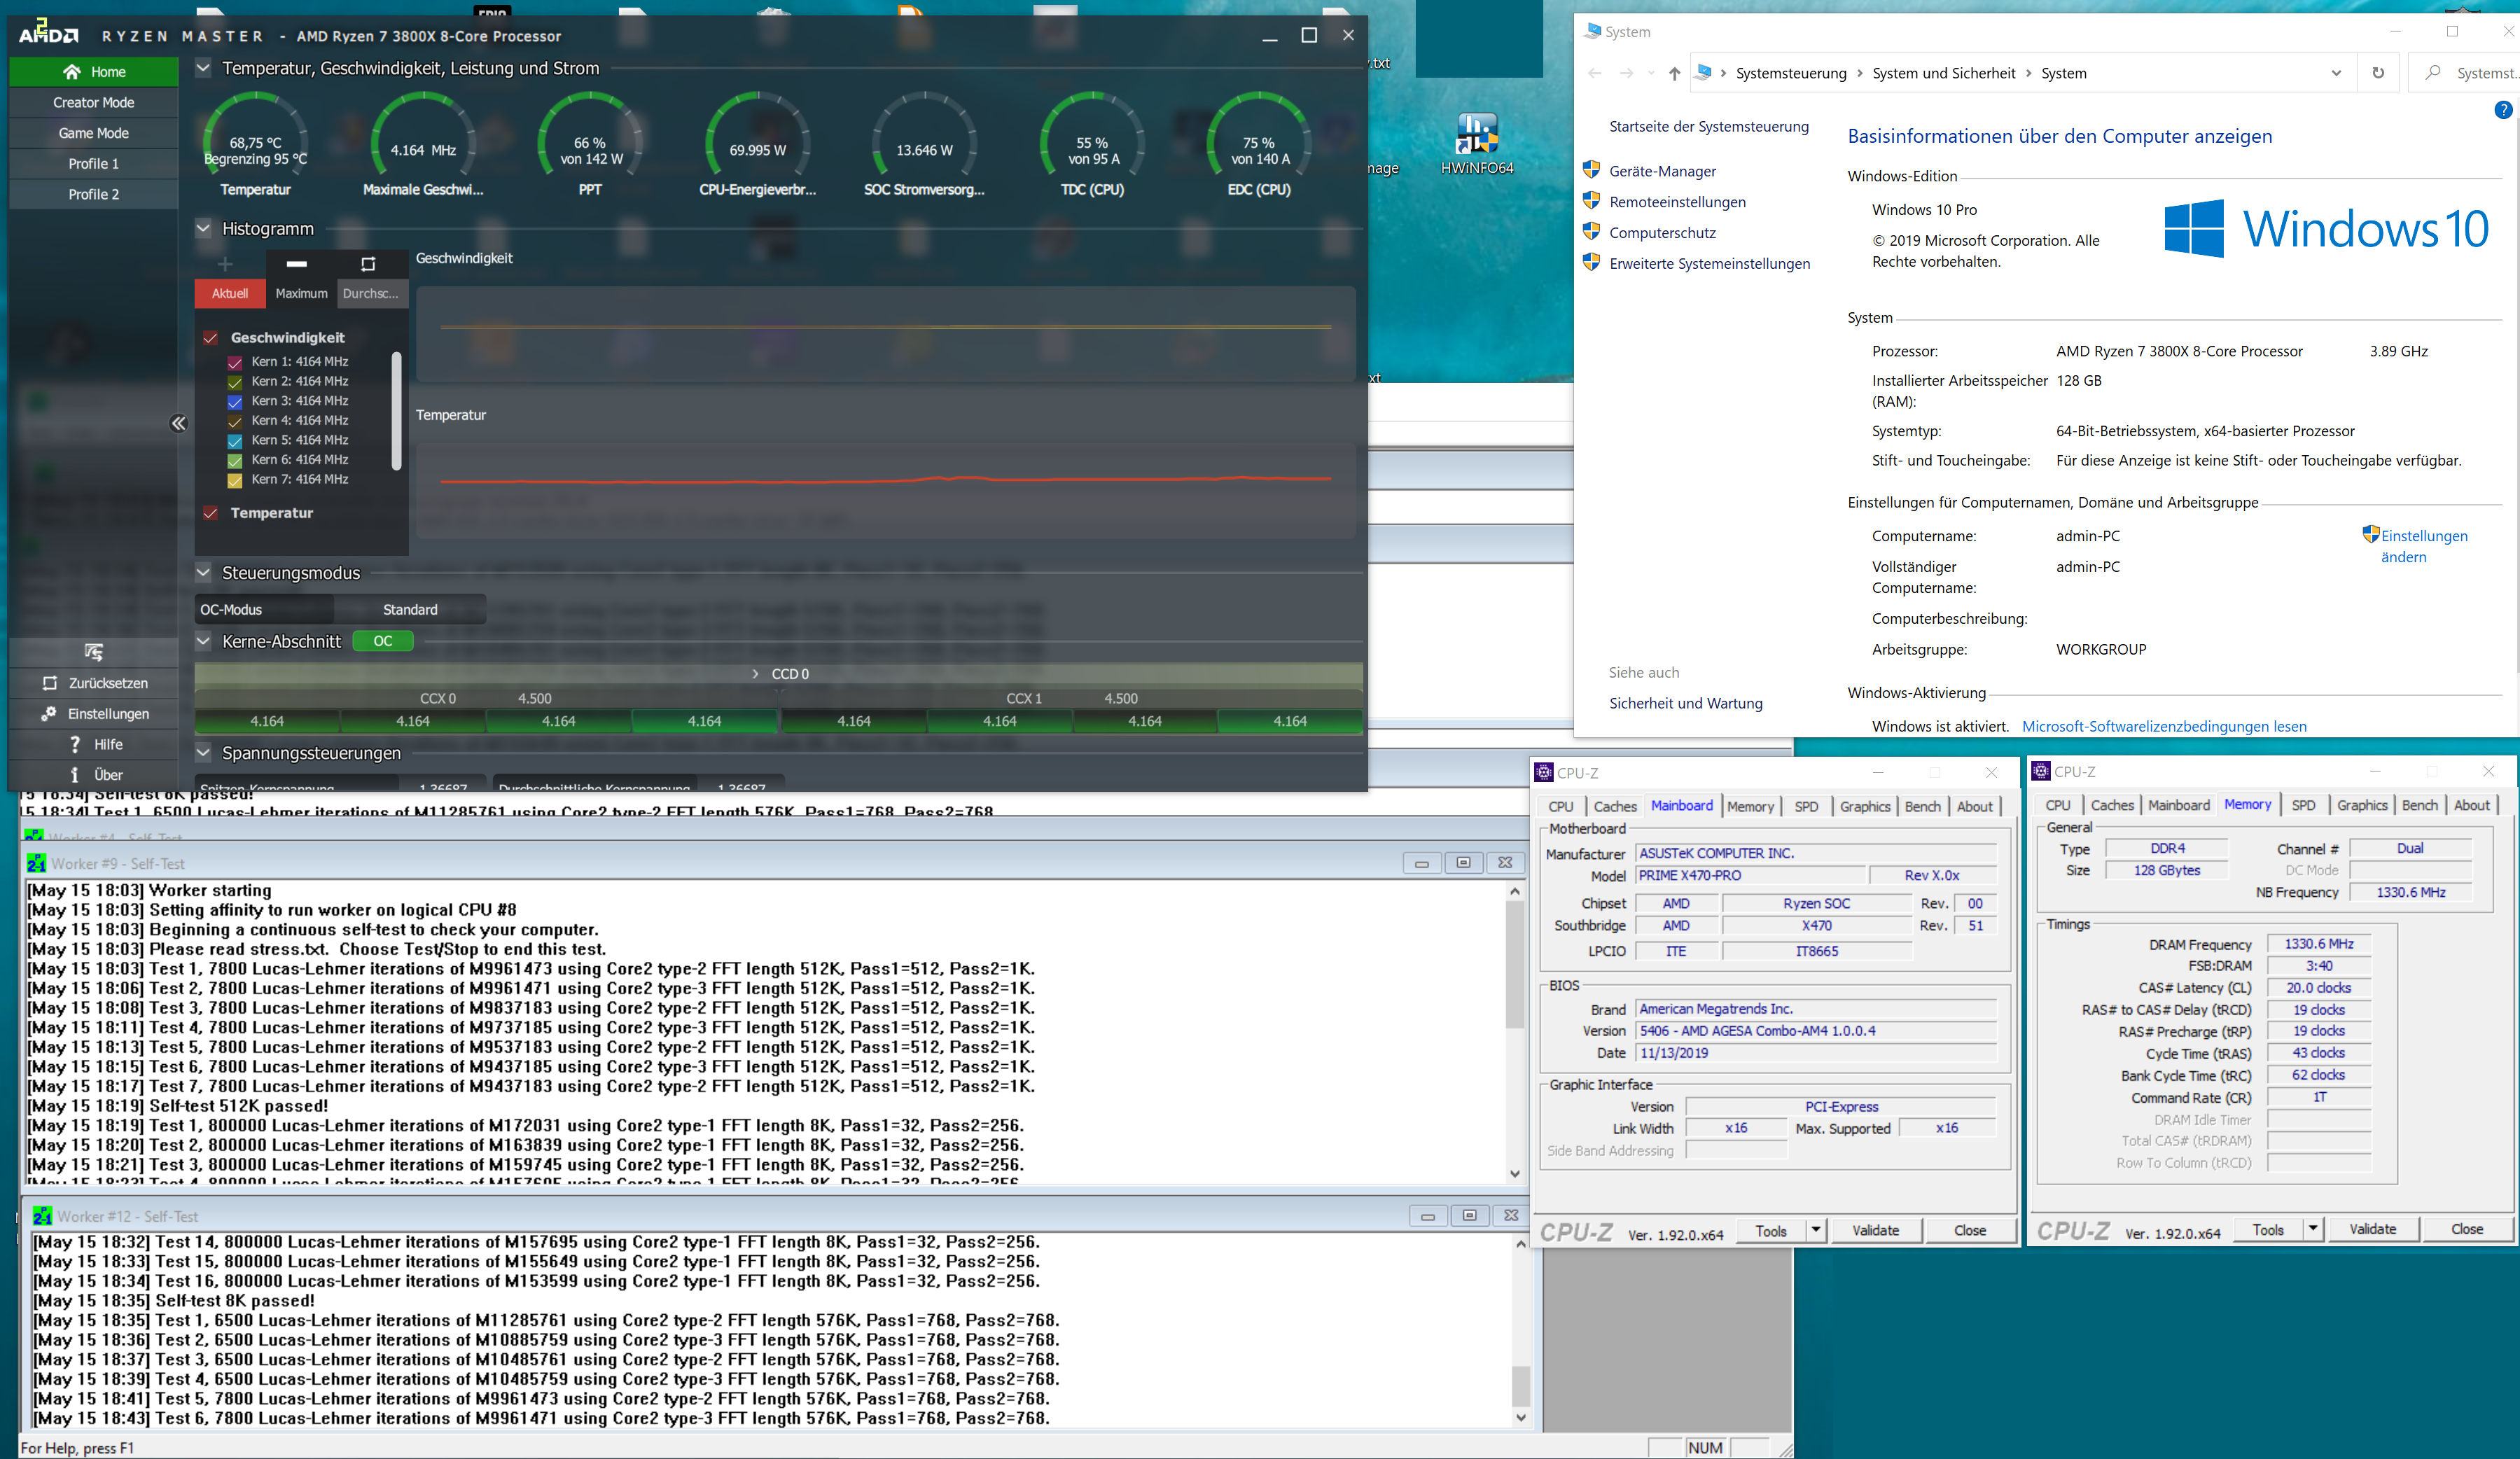Viewport: 2520px width, 1459px height.
Task: Click the last CCX 1 core 4.164 slider
Action: [1290, 721]
